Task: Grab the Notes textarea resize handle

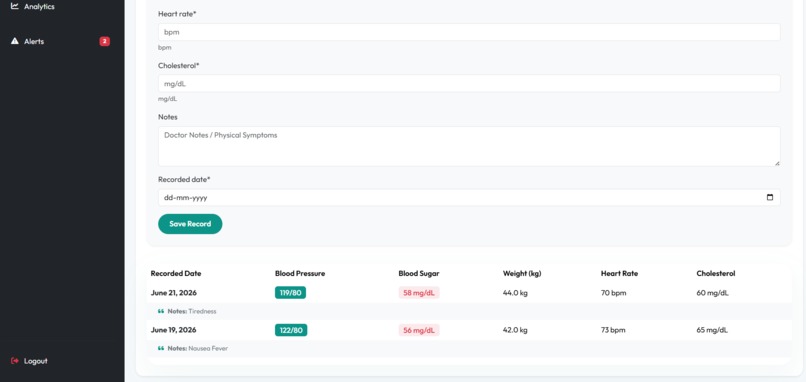Action: click(777, 163)
